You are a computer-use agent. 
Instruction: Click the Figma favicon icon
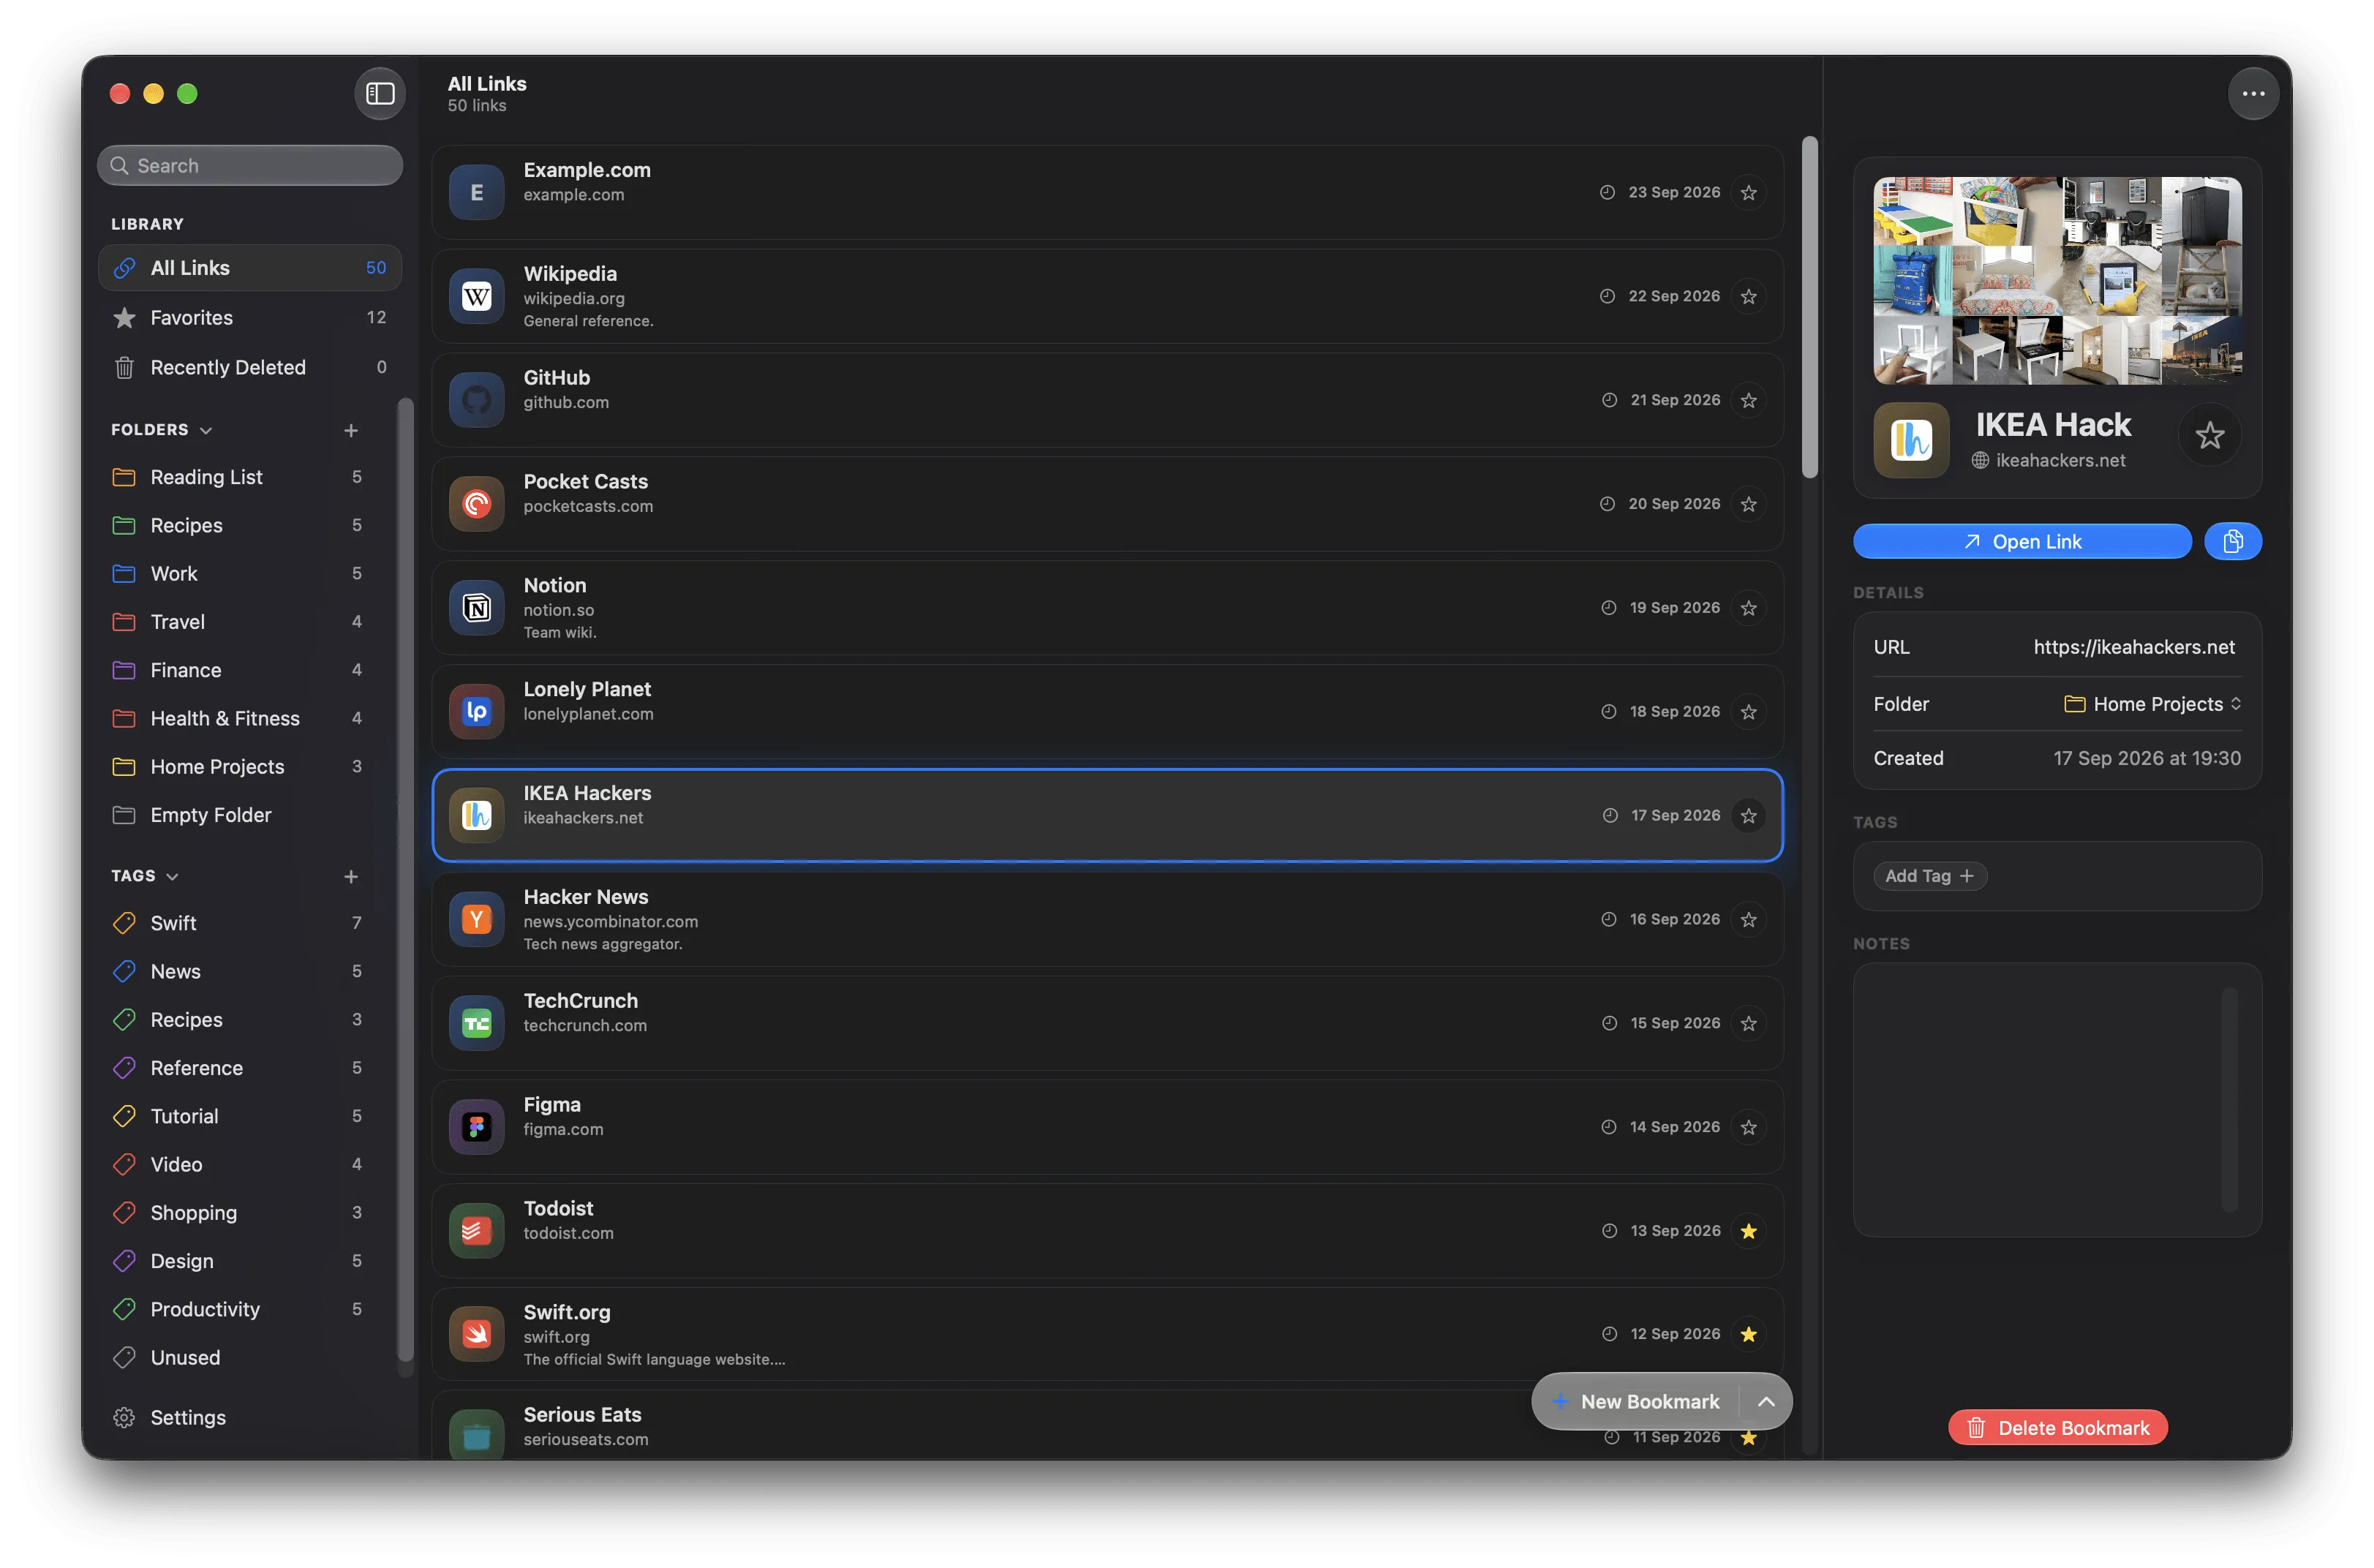coord(476,1127)
